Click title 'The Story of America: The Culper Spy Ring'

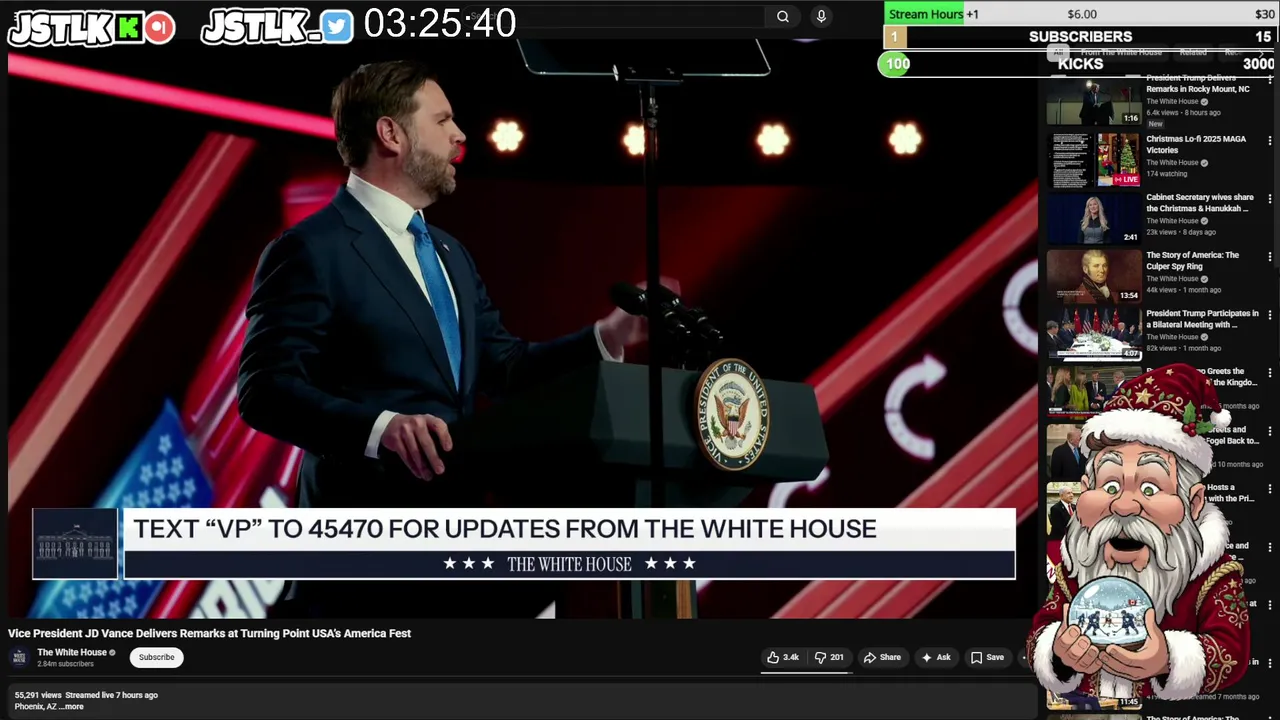[1192, 261]
